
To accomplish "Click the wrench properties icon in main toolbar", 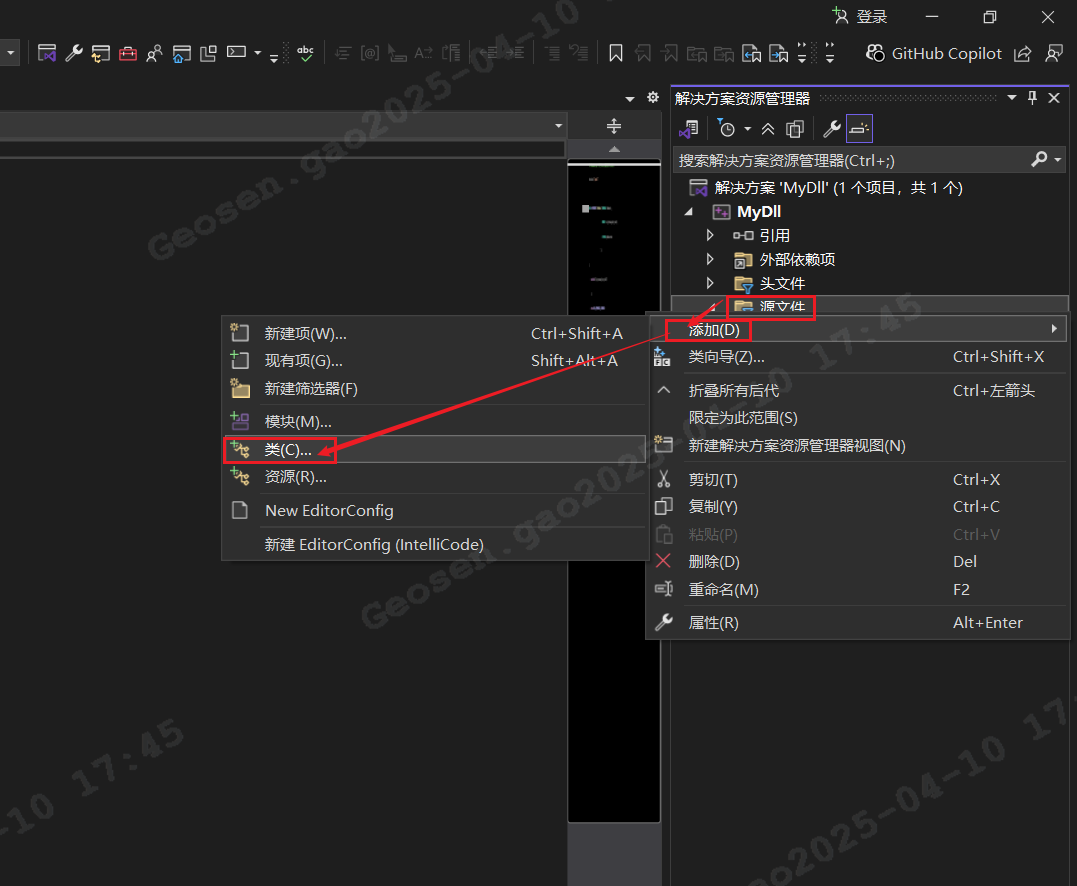I will coord(73,53).
